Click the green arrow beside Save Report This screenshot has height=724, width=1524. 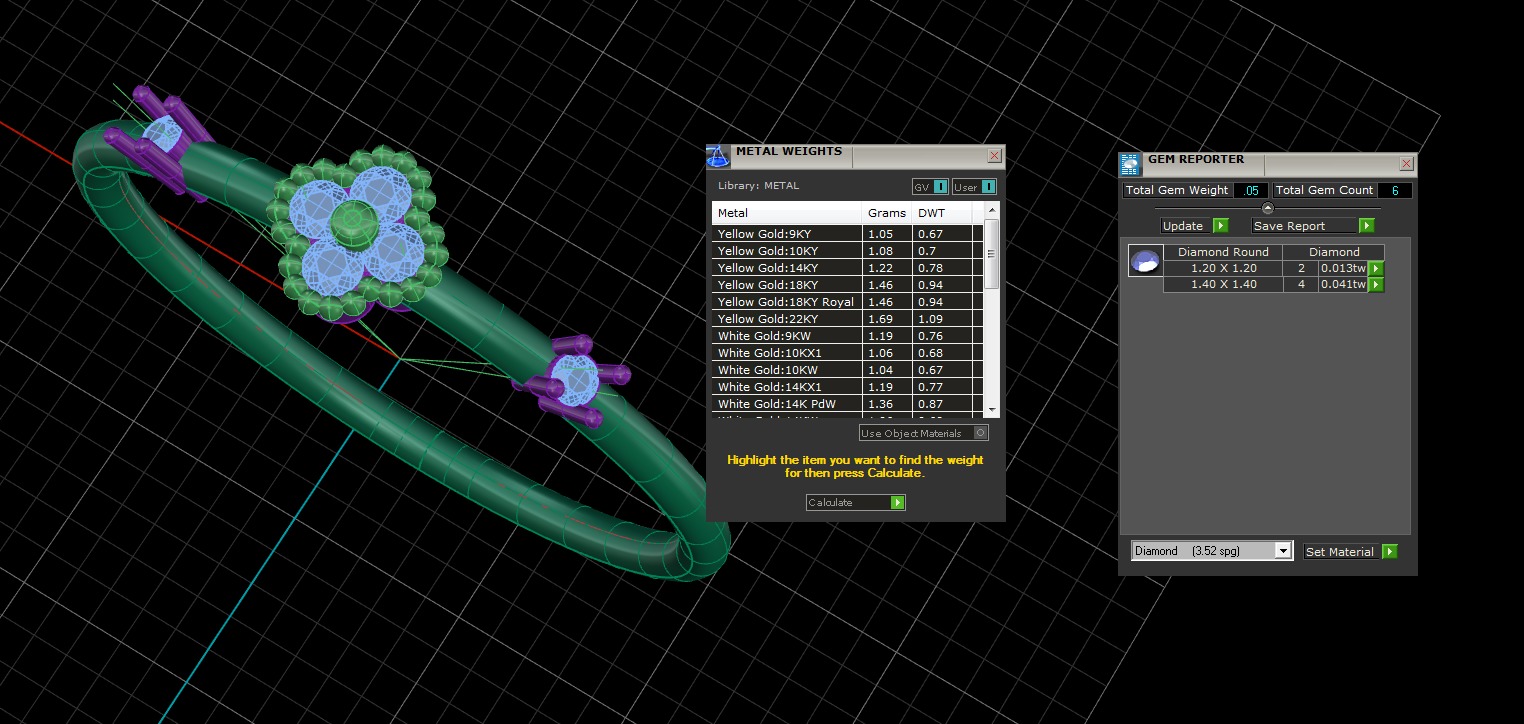(x=1366, y=226)
